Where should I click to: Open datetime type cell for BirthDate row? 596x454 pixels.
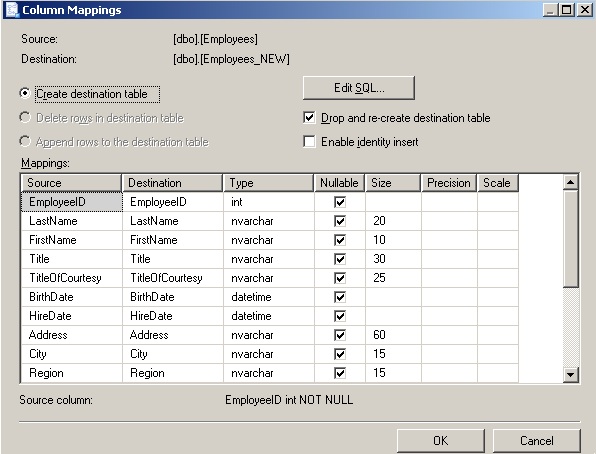click(x=269, y=297)
